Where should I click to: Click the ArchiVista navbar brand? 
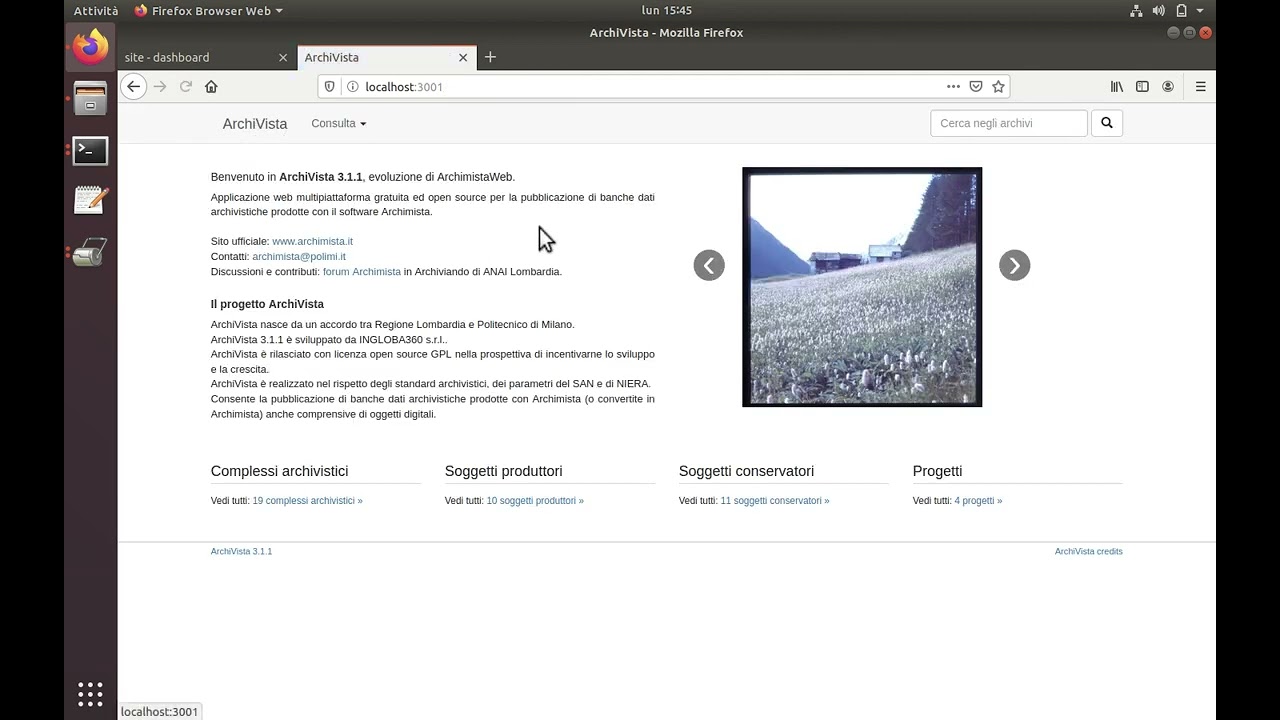pos(255,124)
